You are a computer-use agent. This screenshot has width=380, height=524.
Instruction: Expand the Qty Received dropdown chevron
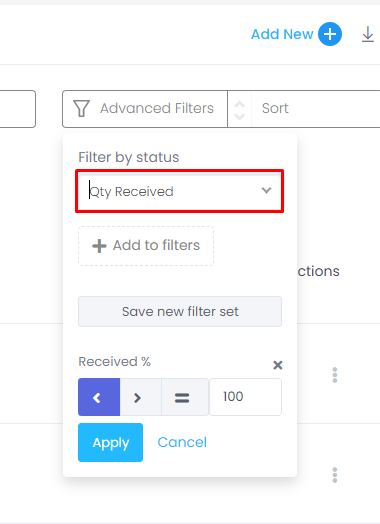click(266, 190)
